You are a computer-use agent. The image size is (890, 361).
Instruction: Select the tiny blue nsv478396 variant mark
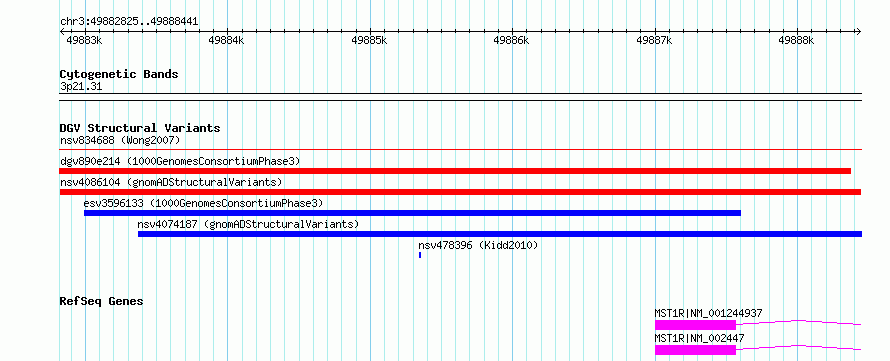click(420, 255)
